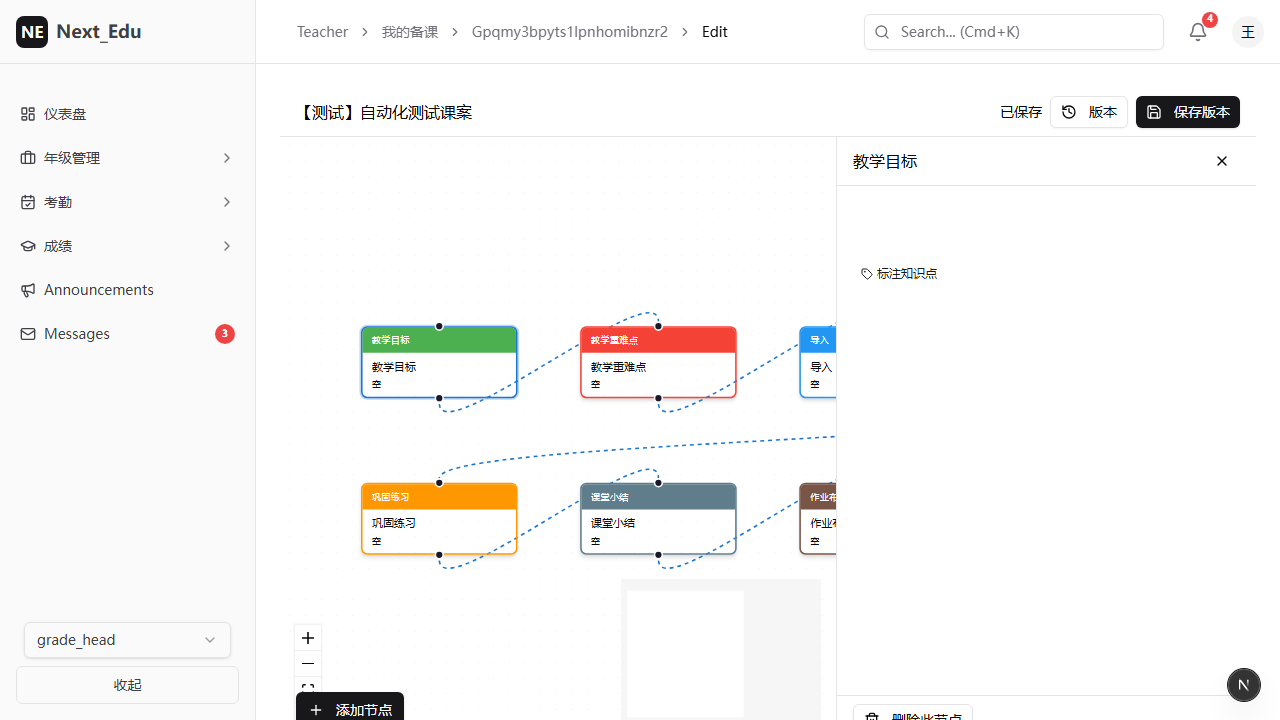Open 考勤 in the sidebar
Image resolution: width=1280 pixels, height=720 pixels.
point(127,202)
